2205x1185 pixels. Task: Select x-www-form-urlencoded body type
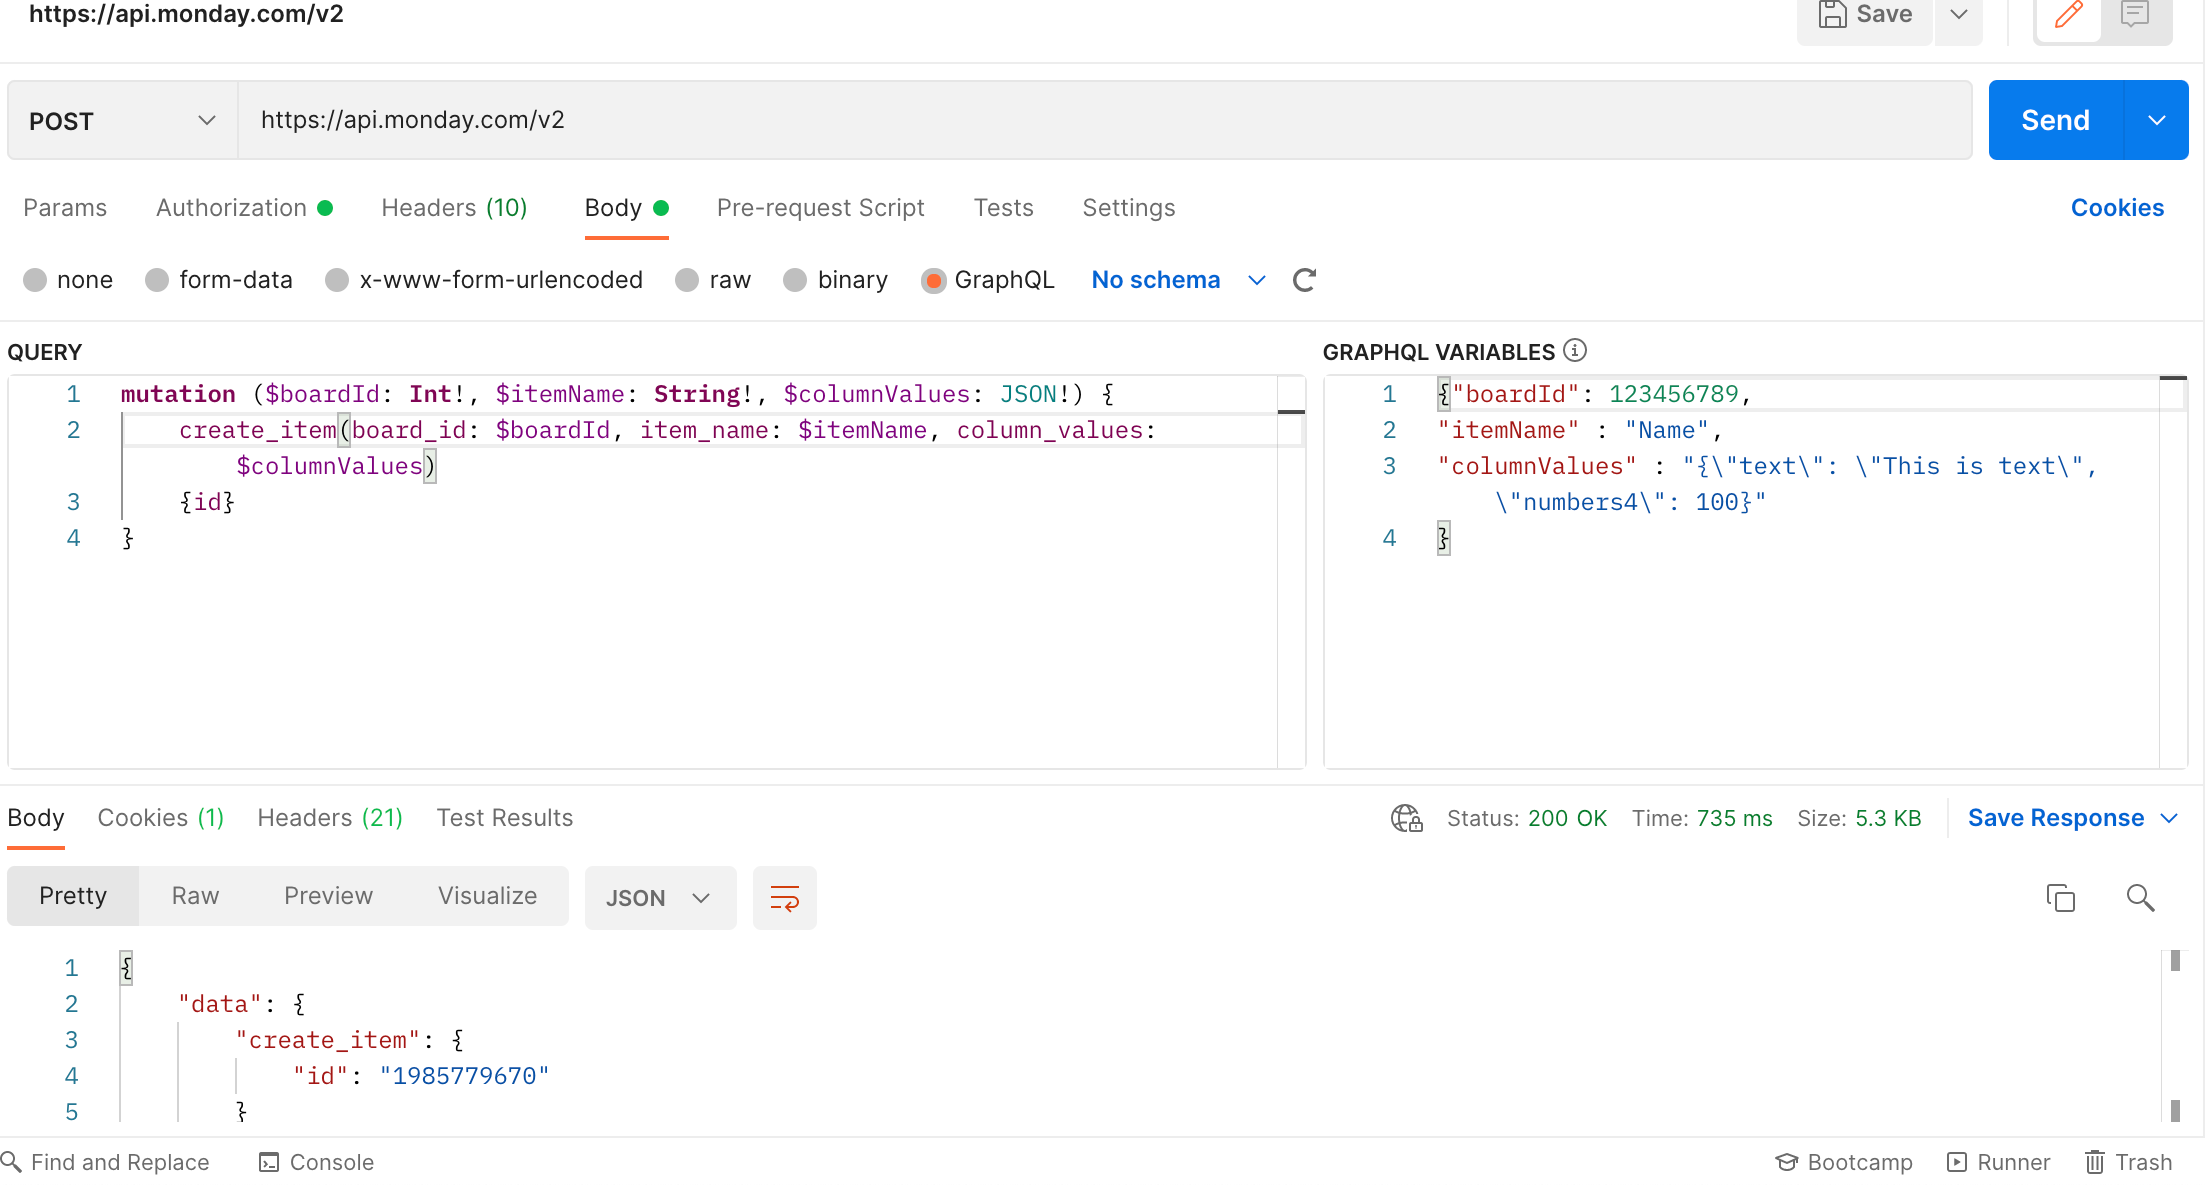pos(337,280)
